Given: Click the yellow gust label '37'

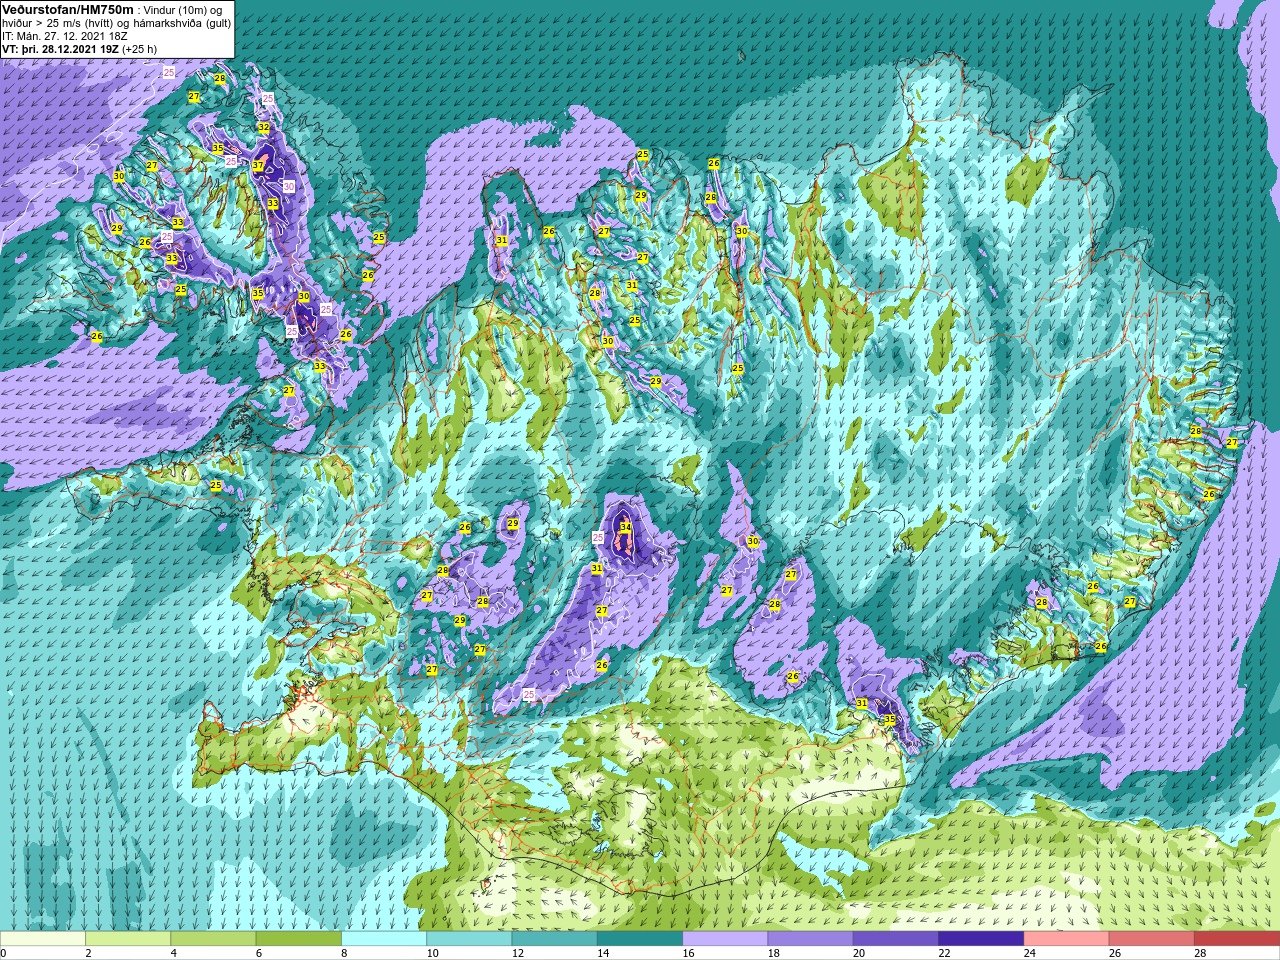Looking at the screenshot, I should [258, 166].
